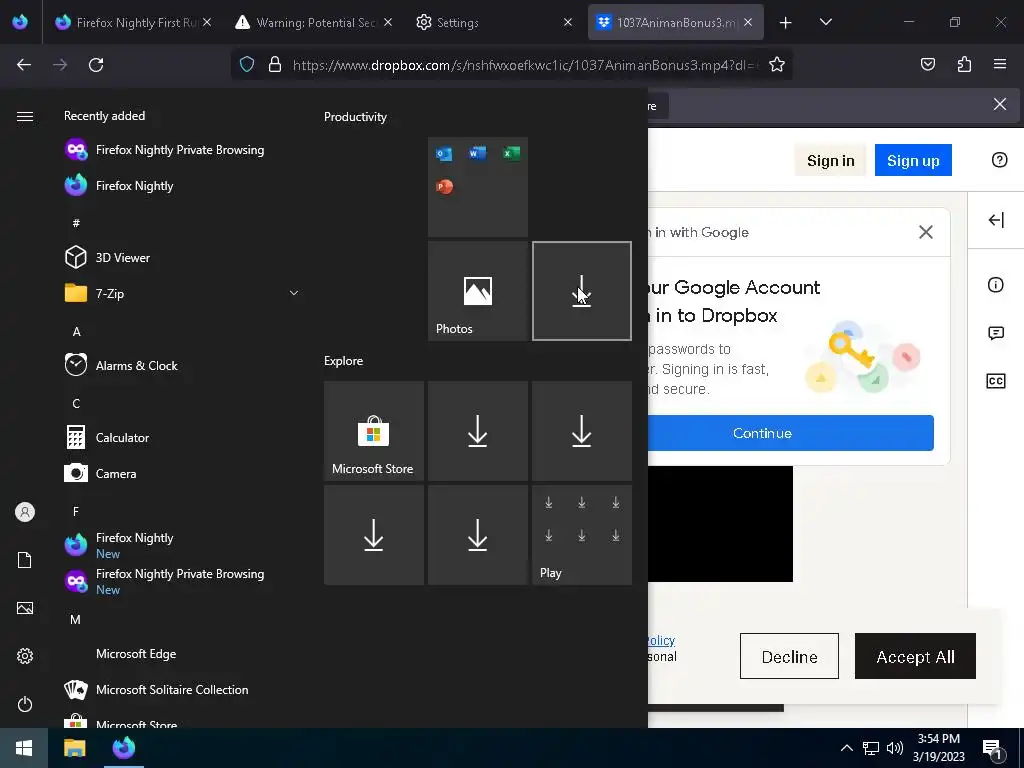Click the Dropbox URL address bar
This screenshot has width=1024, height=768.
click(x=526, y=65)
